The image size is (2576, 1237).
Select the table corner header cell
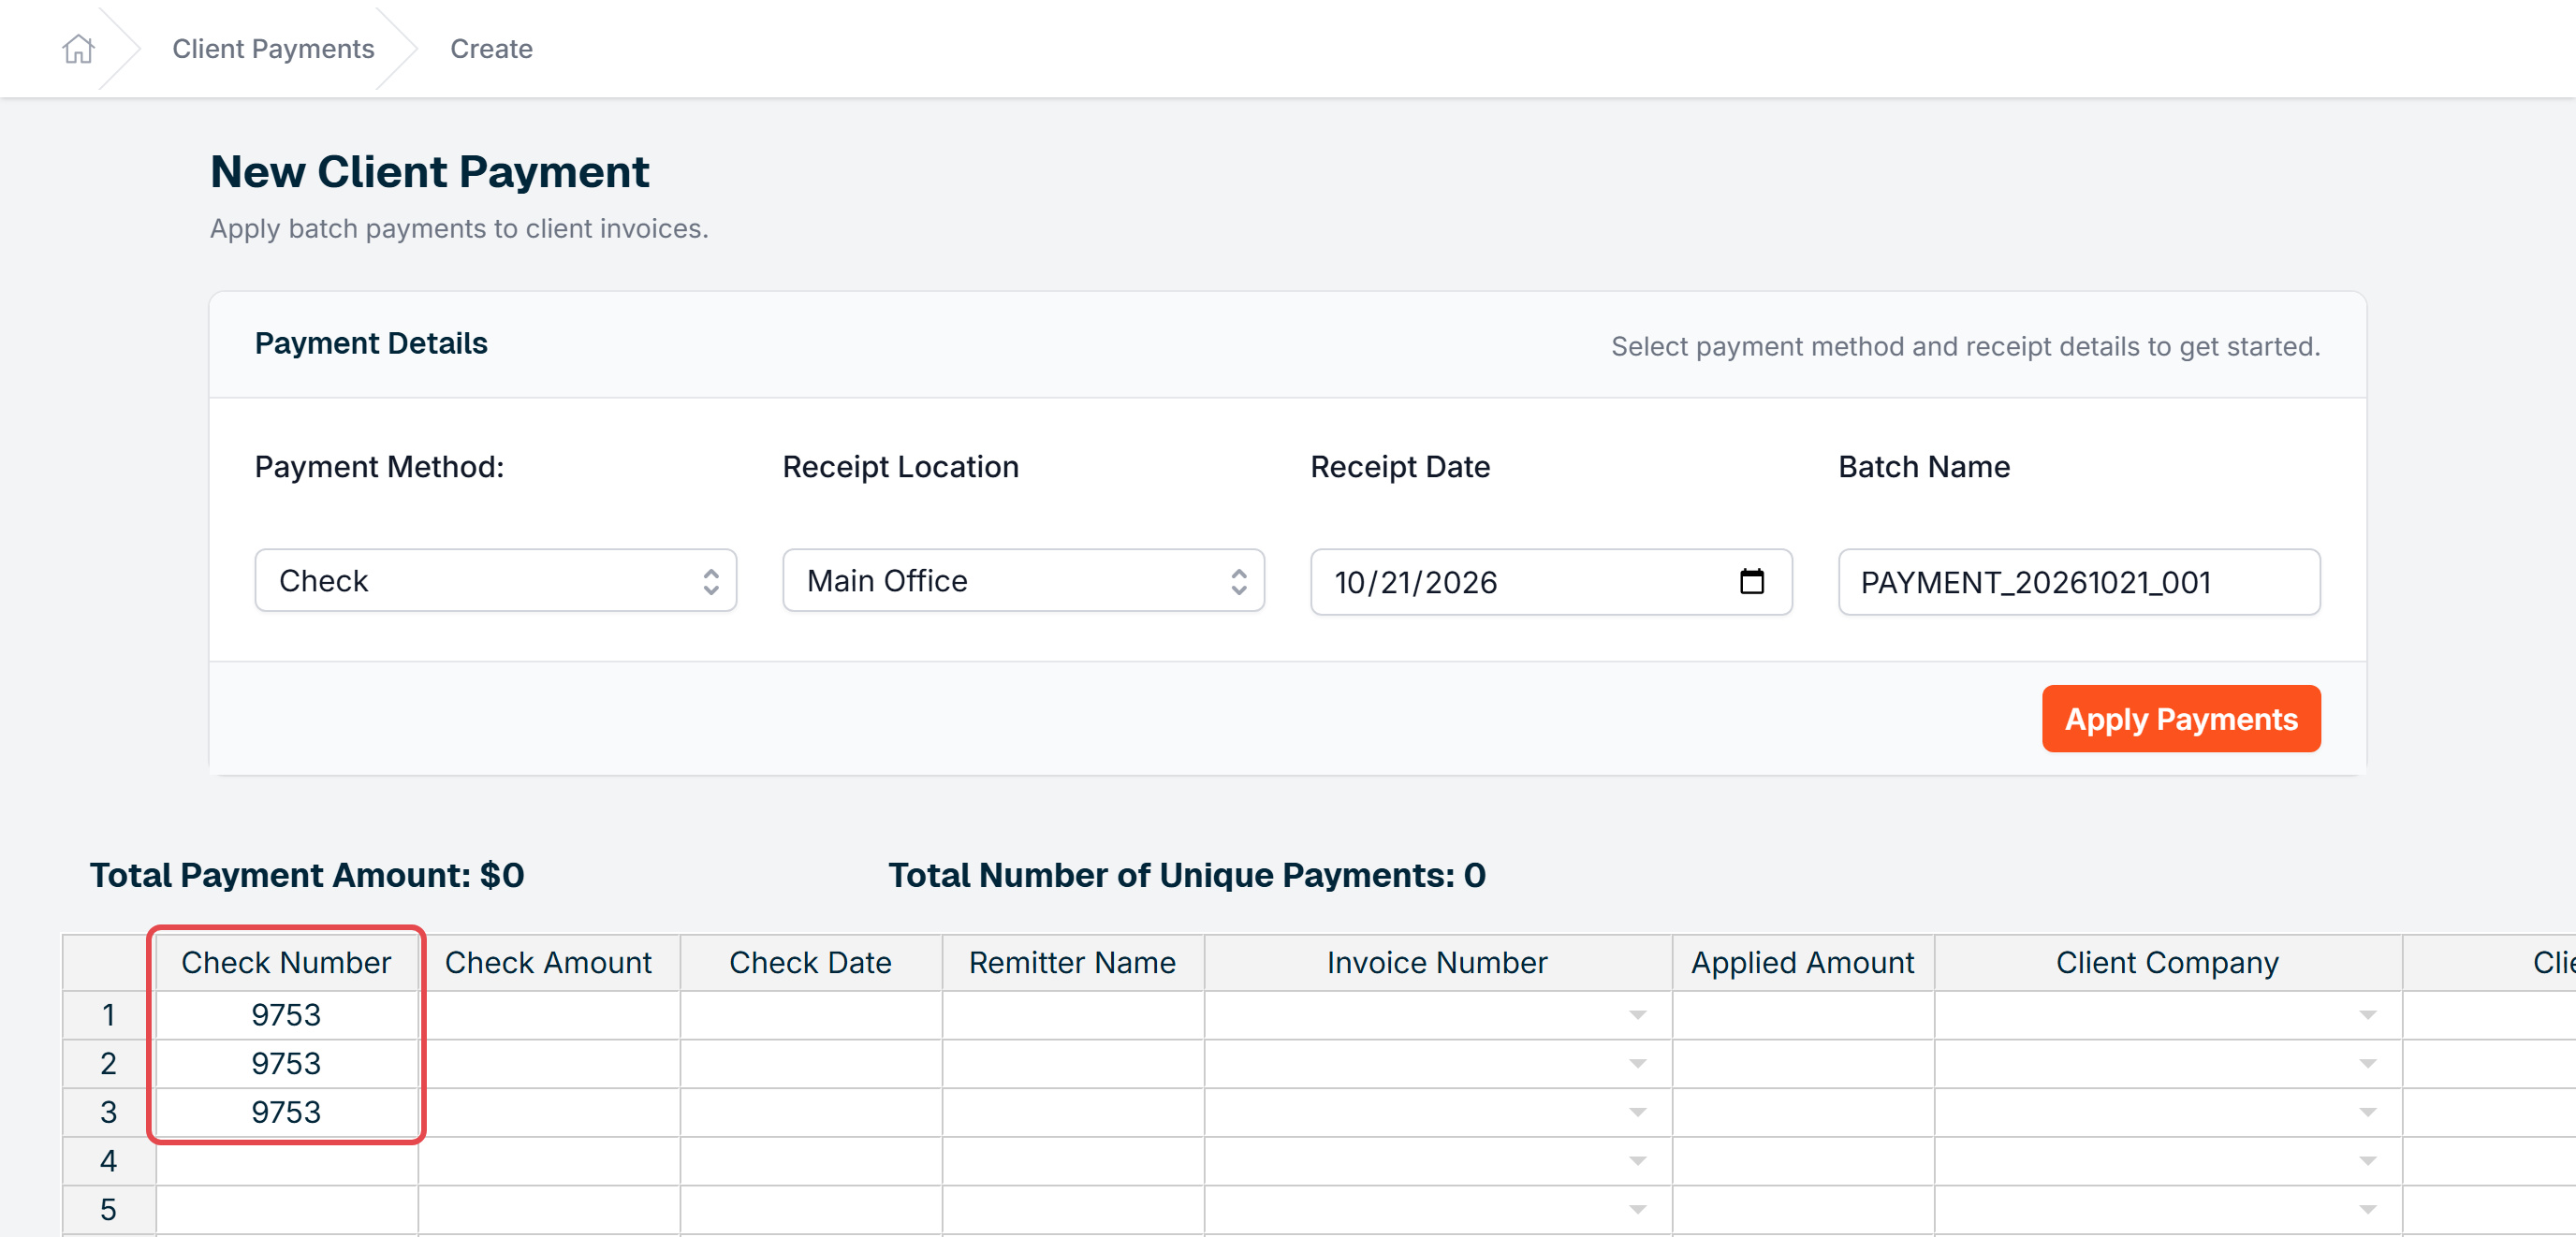tap(109, 962)
